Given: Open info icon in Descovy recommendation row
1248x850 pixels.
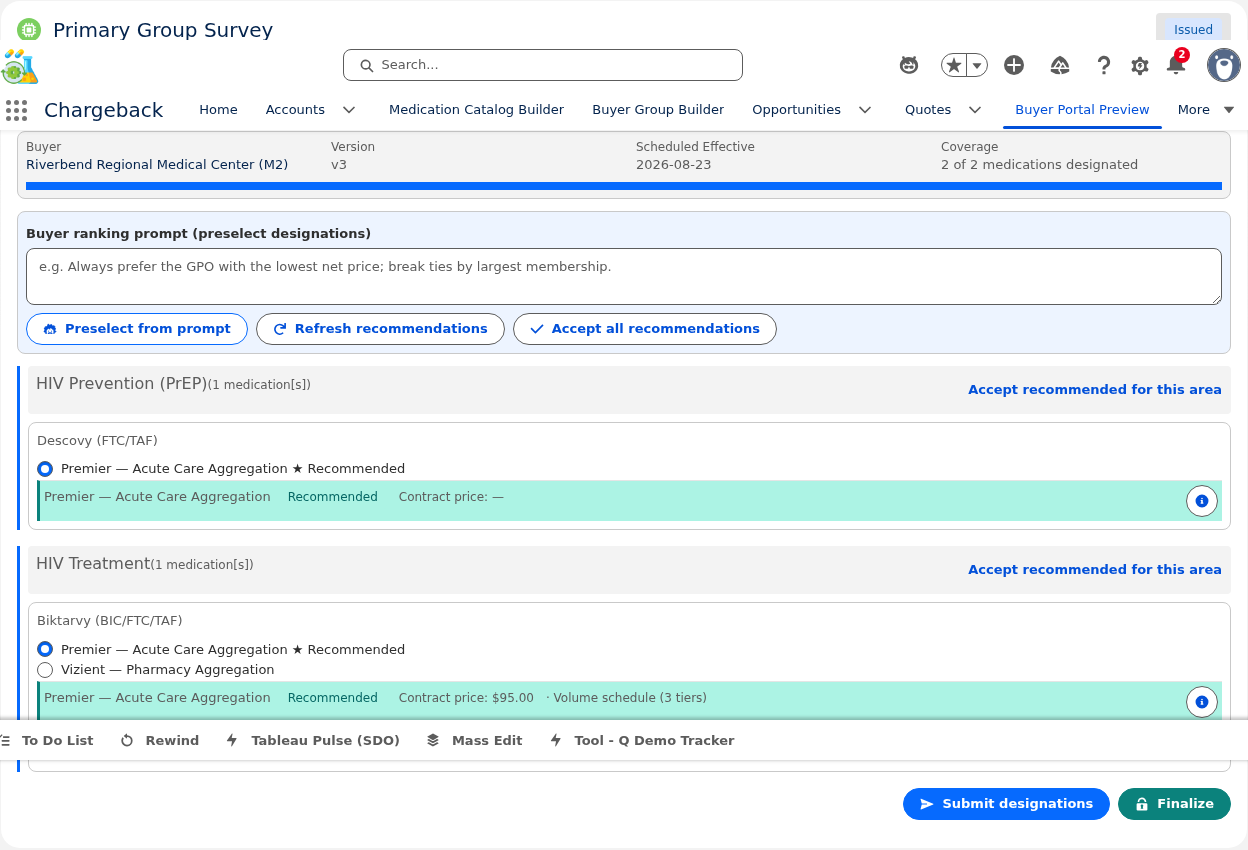Looking at the screenshot, I should tap(1202, 501).
